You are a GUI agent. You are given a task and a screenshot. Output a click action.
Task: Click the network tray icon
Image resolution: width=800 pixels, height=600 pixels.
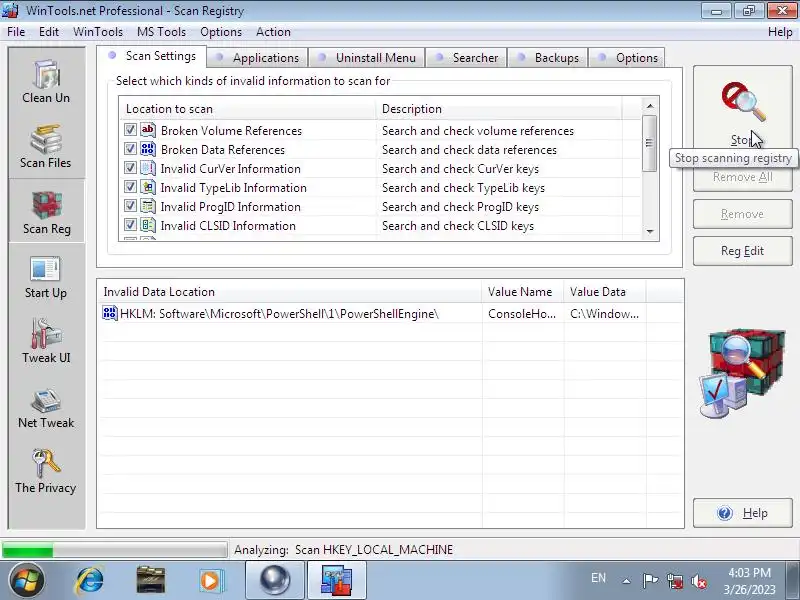(x=674, y=581)
